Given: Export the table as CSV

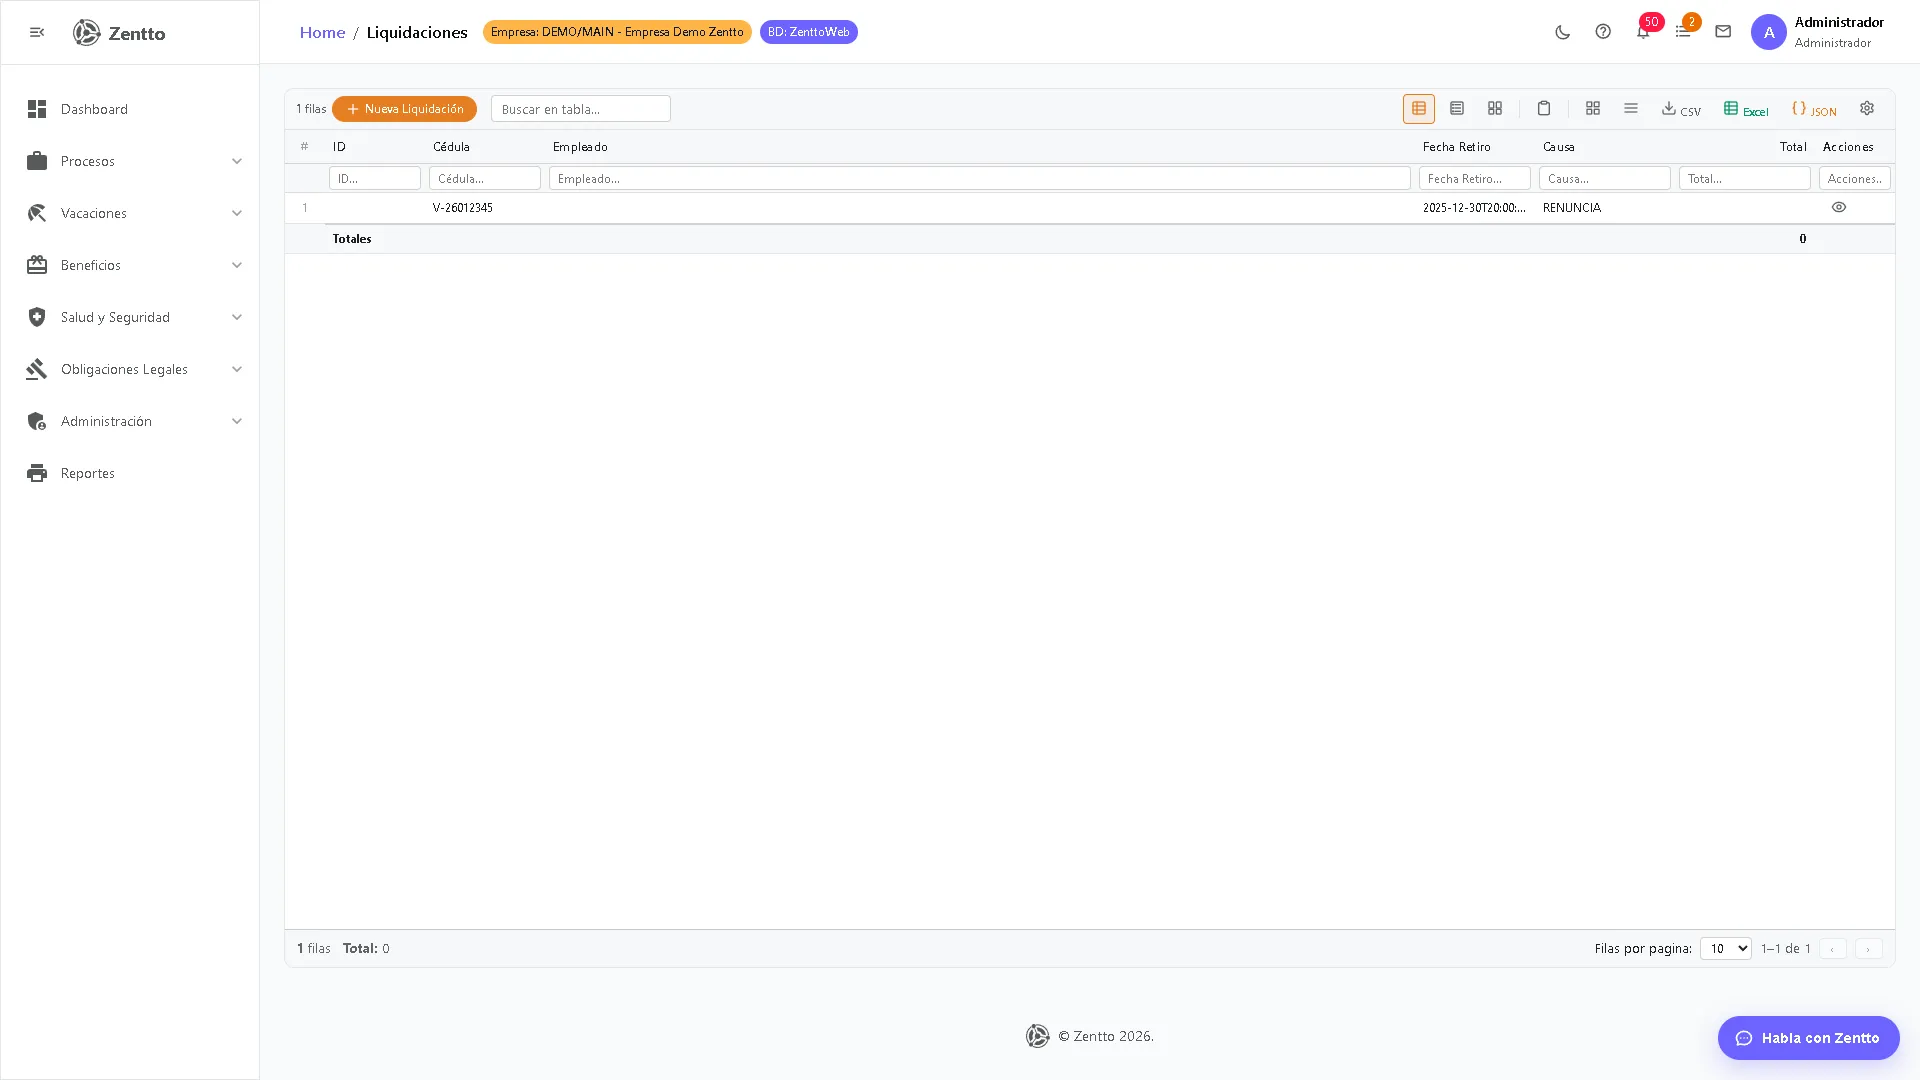Looking at the screenshot, I should 1681,109.
